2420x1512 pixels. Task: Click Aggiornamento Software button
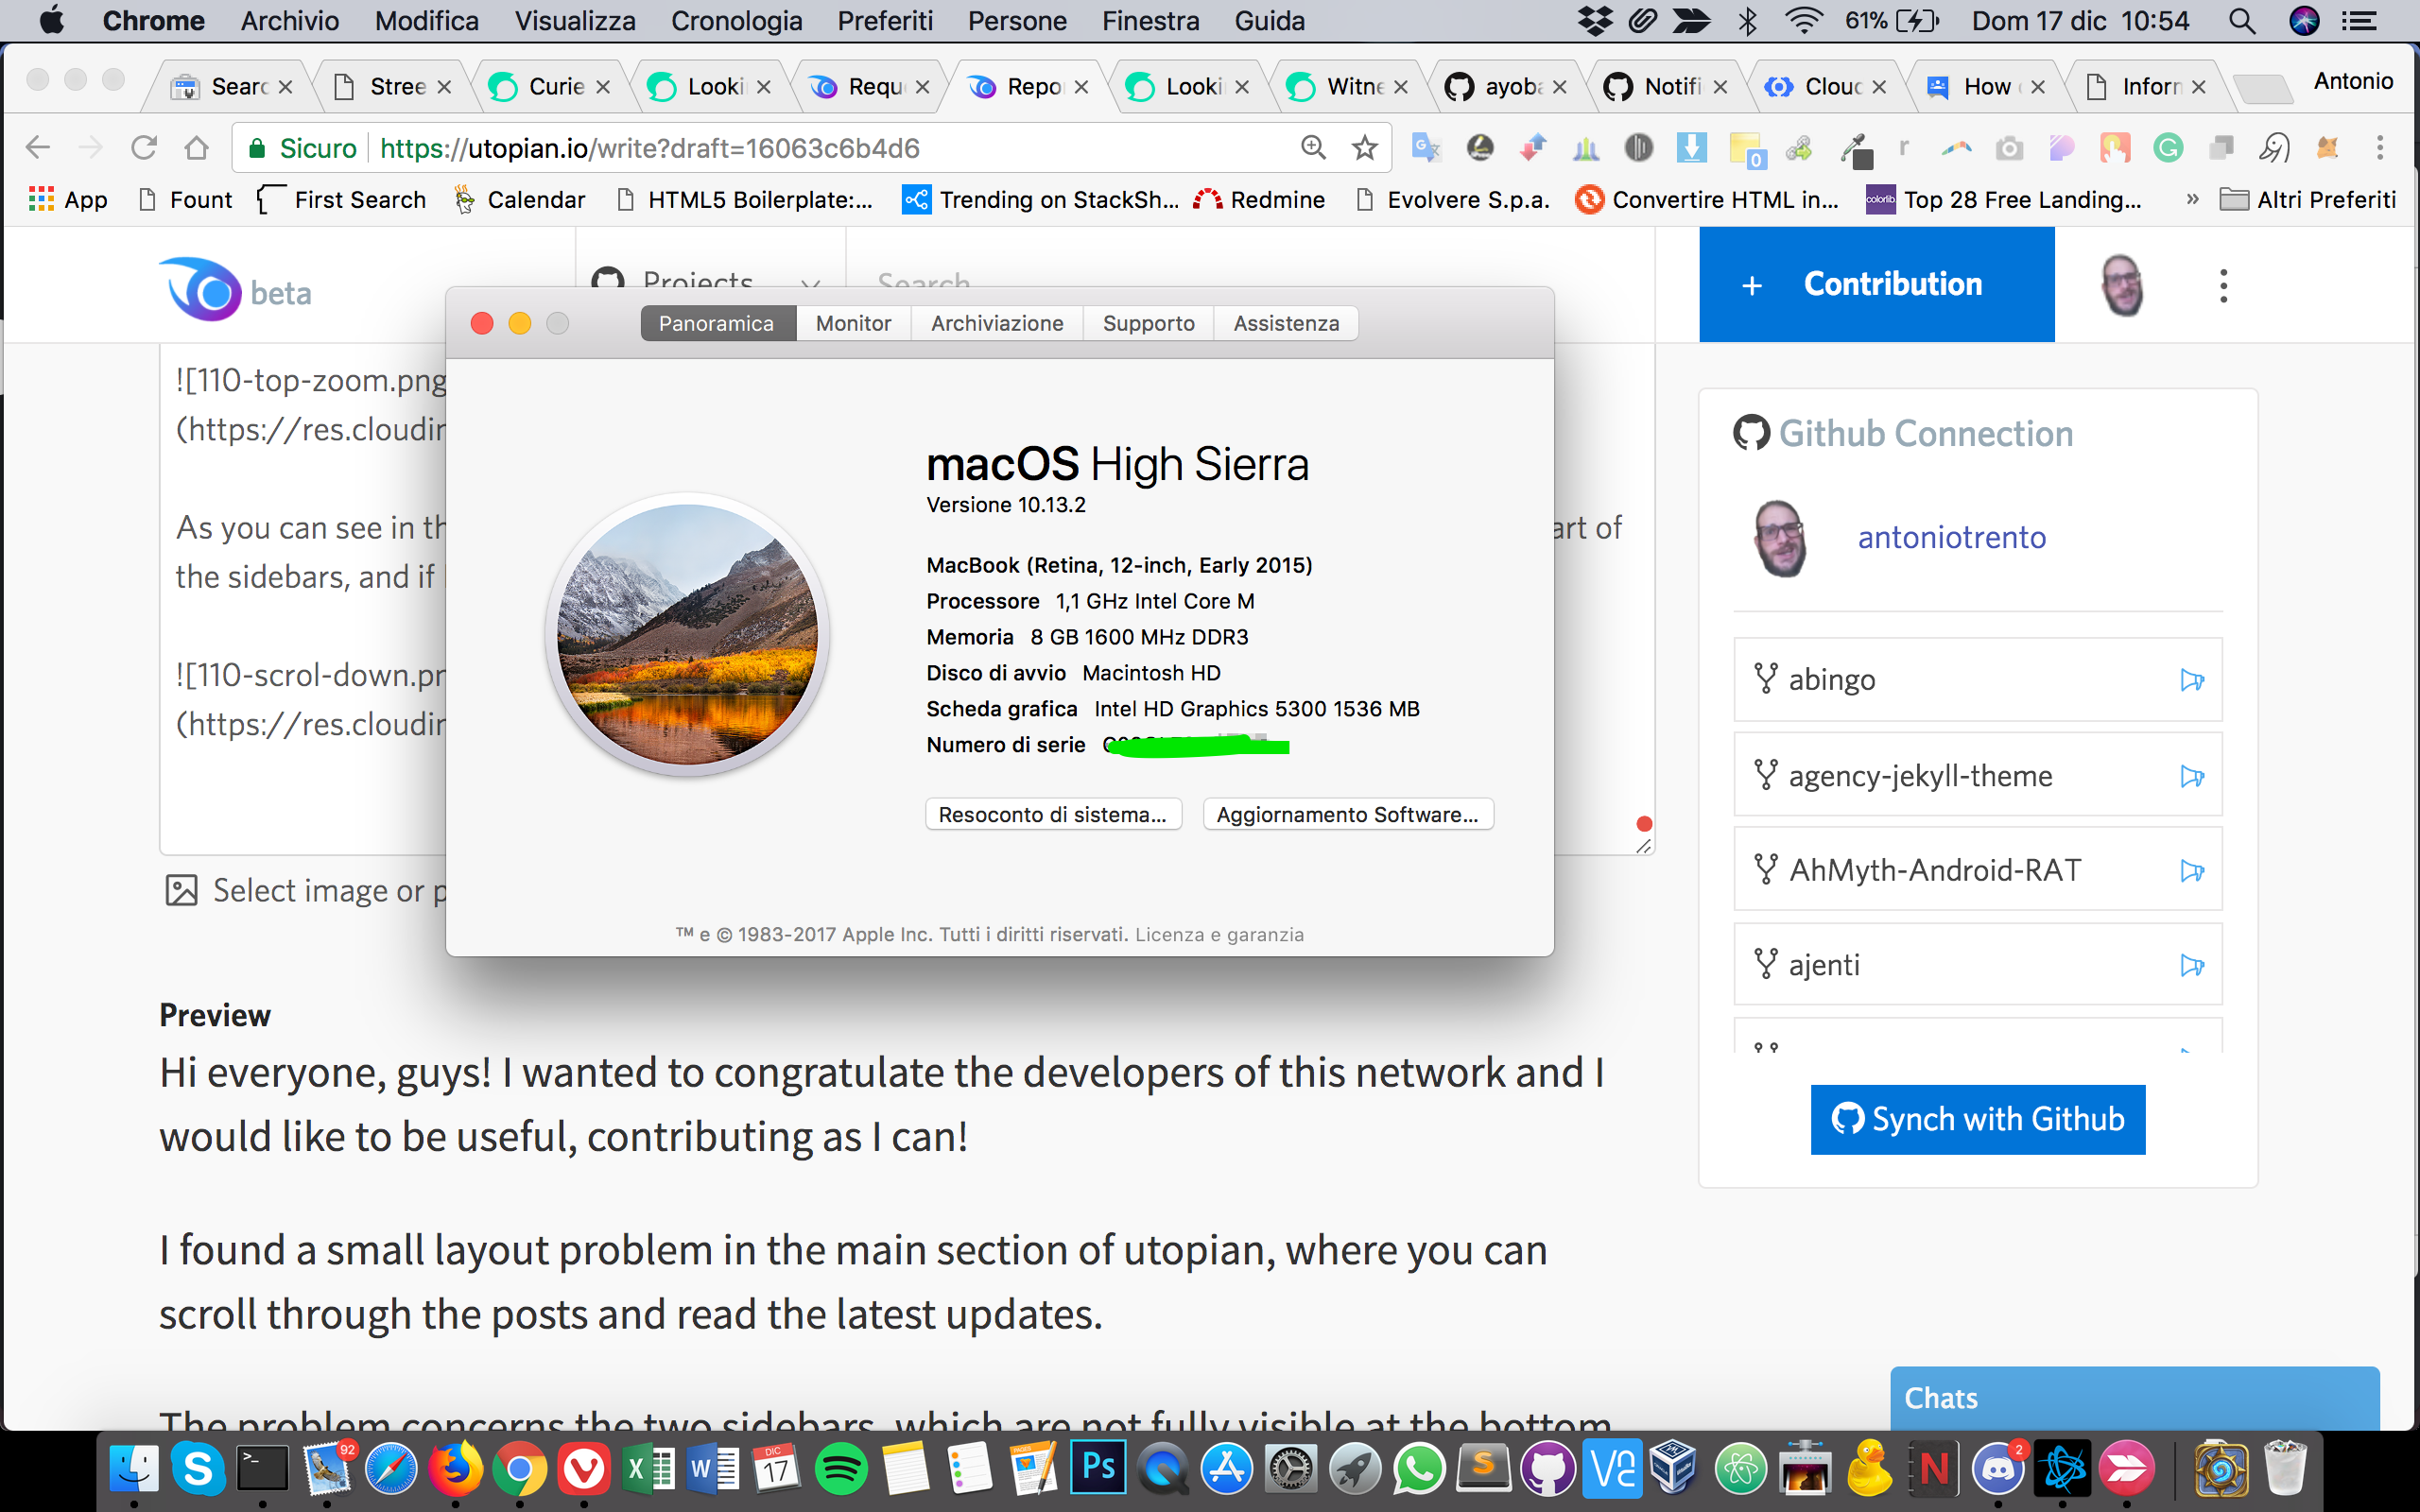(1347, 814)
